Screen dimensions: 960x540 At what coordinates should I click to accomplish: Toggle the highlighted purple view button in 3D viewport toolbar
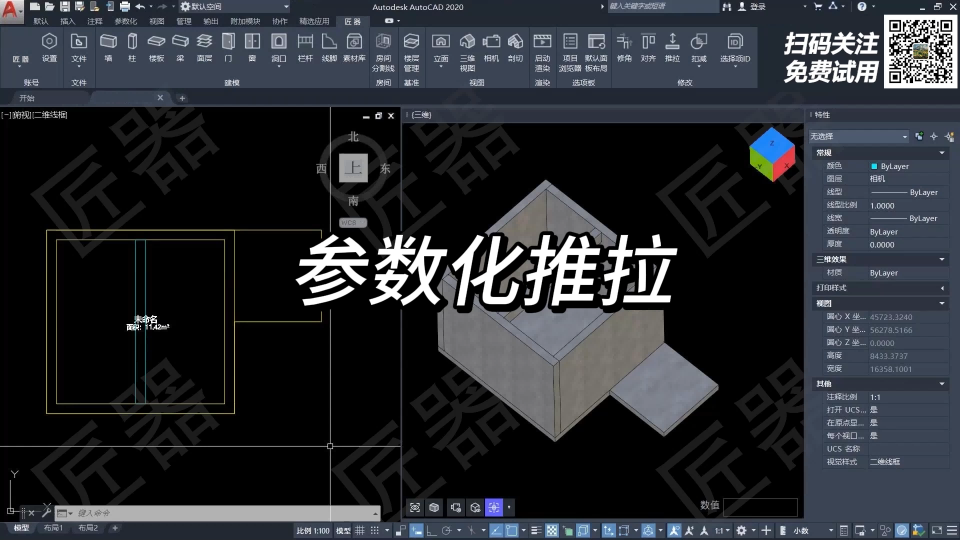click(x=494, y=507)
